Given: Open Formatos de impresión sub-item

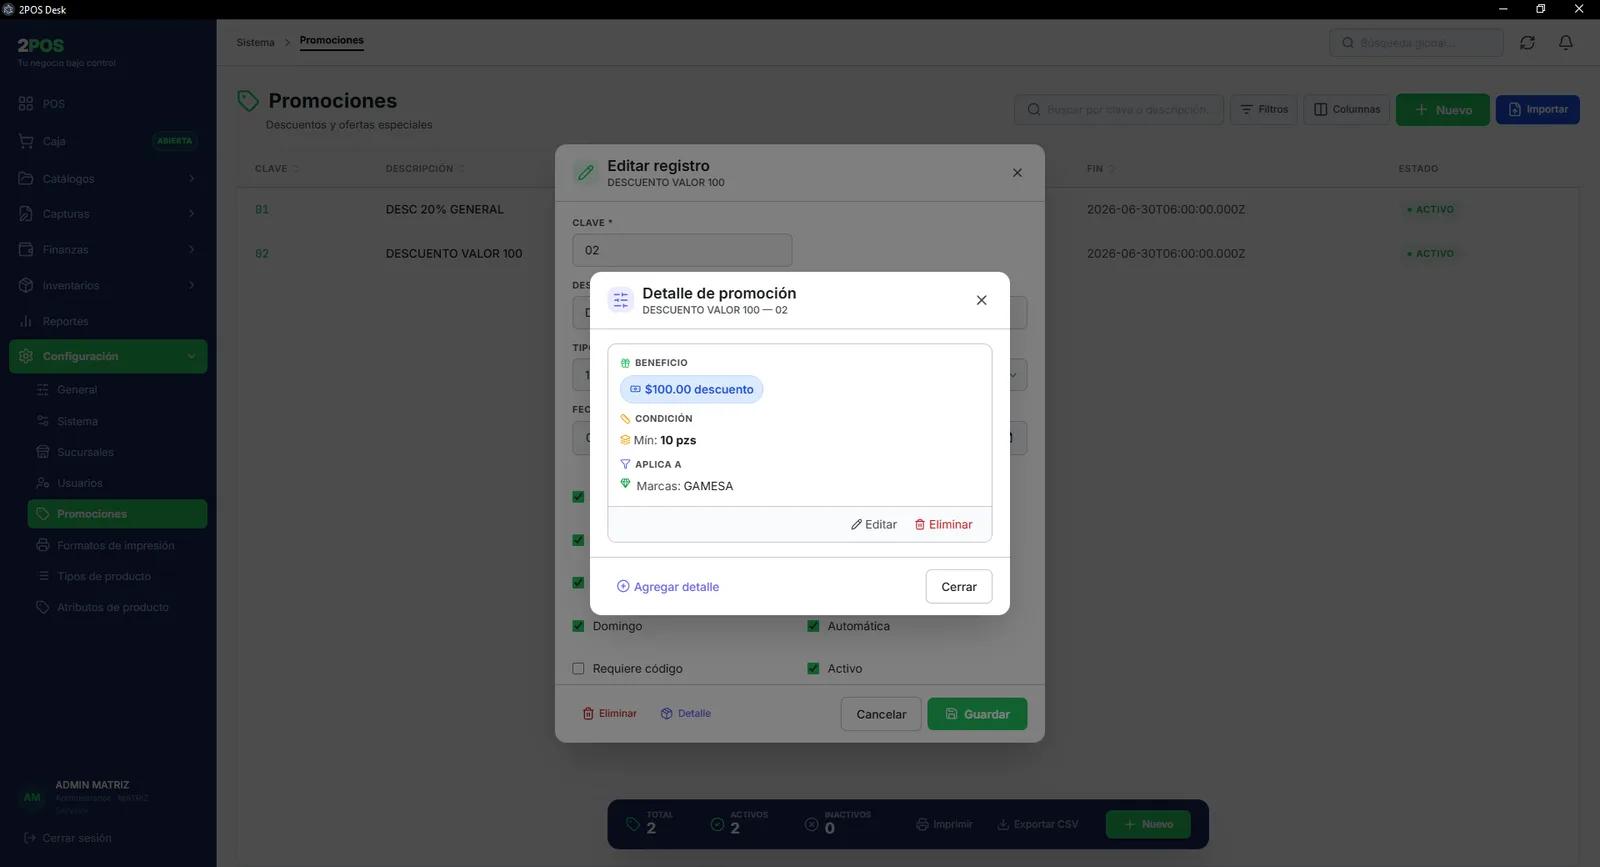Looking at the screenshot, I should [118, 546].
